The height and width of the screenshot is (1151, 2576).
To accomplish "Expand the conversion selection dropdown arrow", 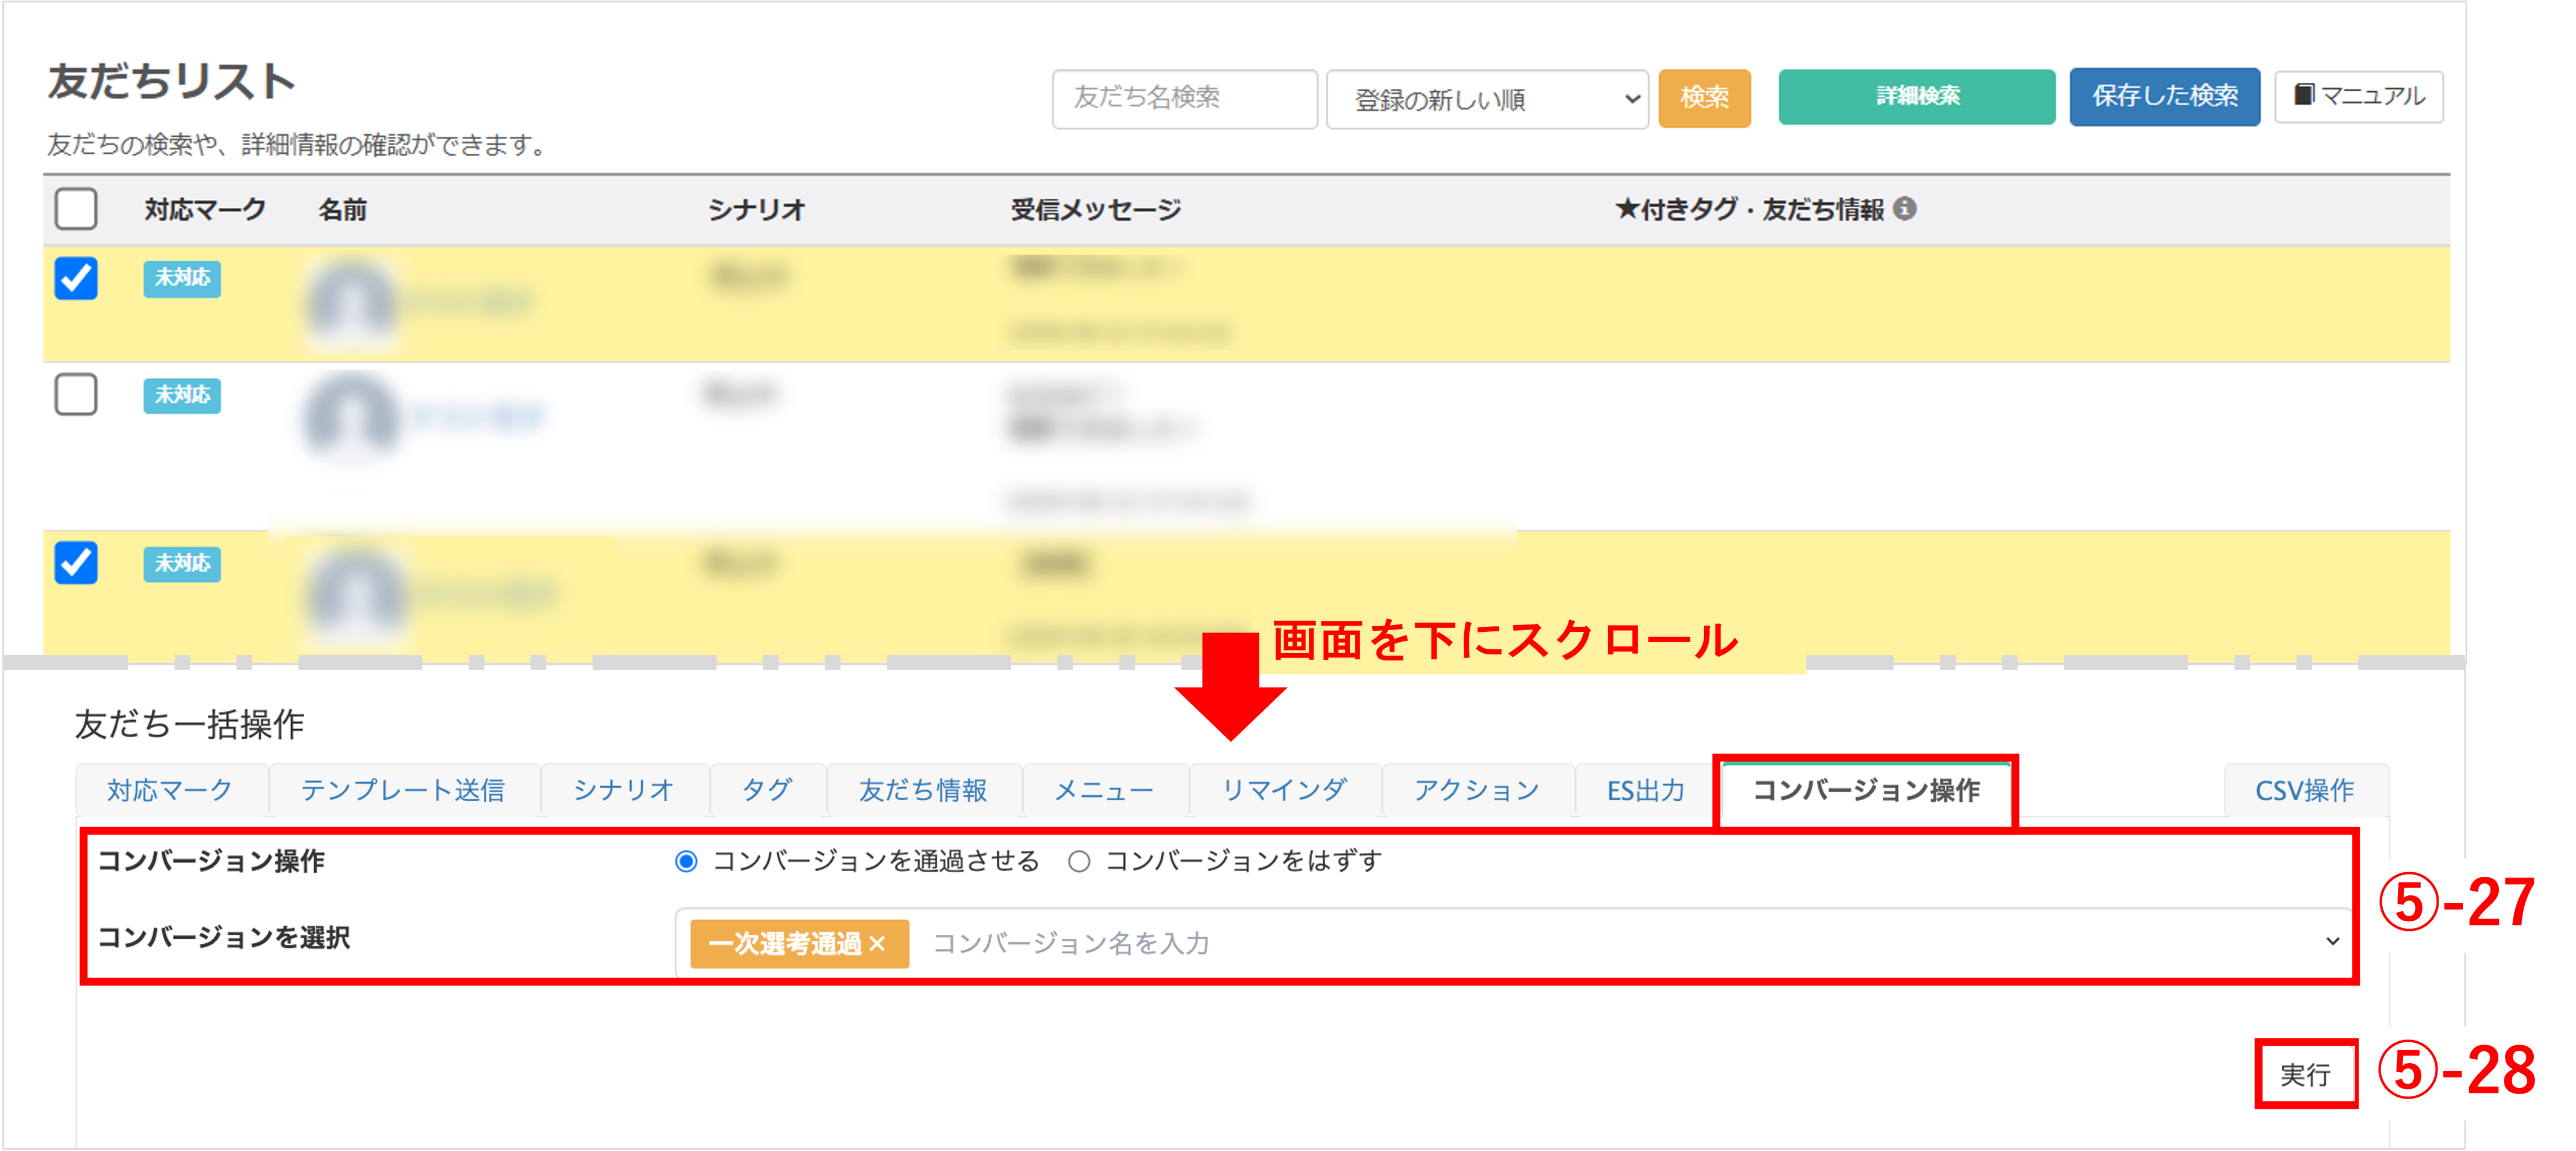I will [x=2332, y=941].
